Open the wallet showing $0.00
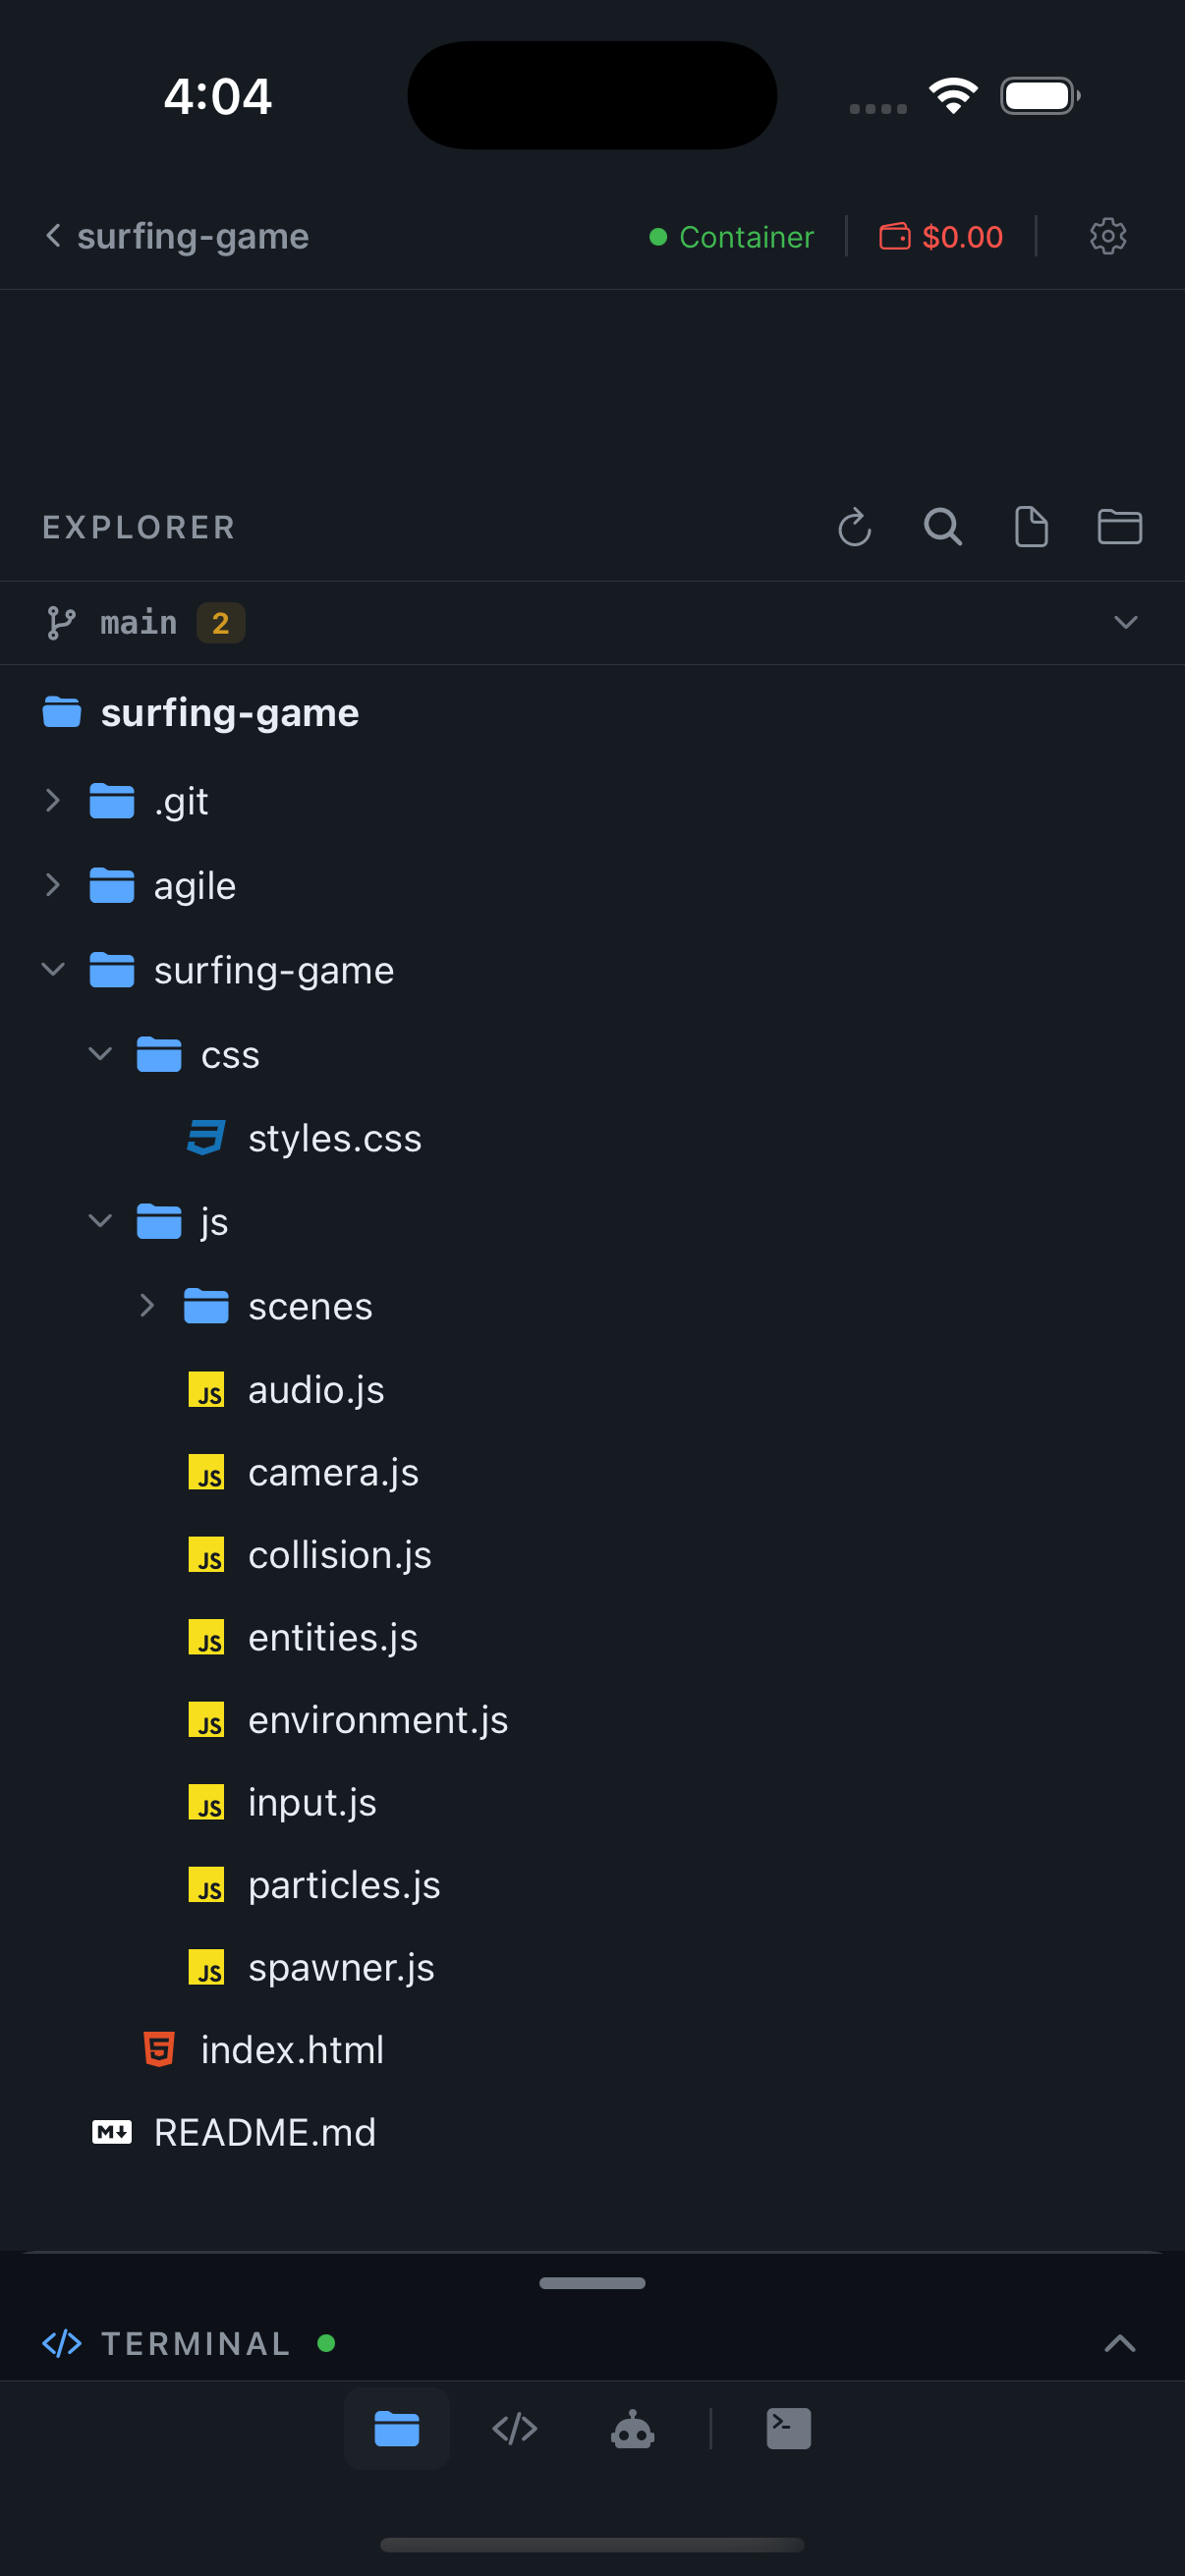 (x=939, y=237)
